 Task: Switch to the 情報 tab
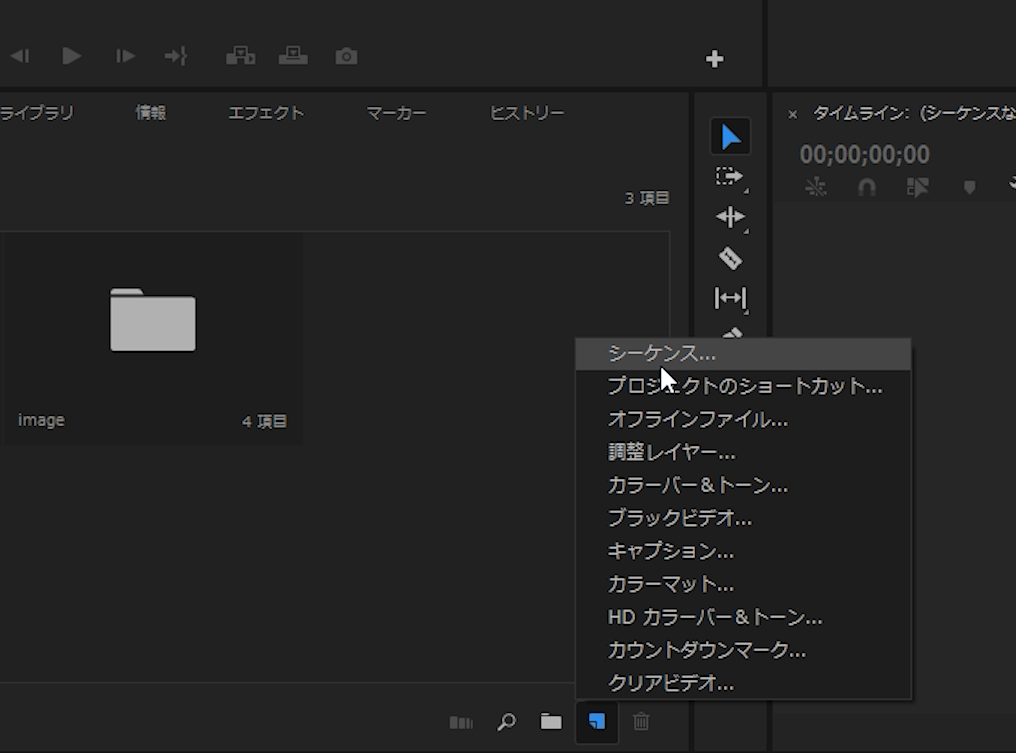151,113
